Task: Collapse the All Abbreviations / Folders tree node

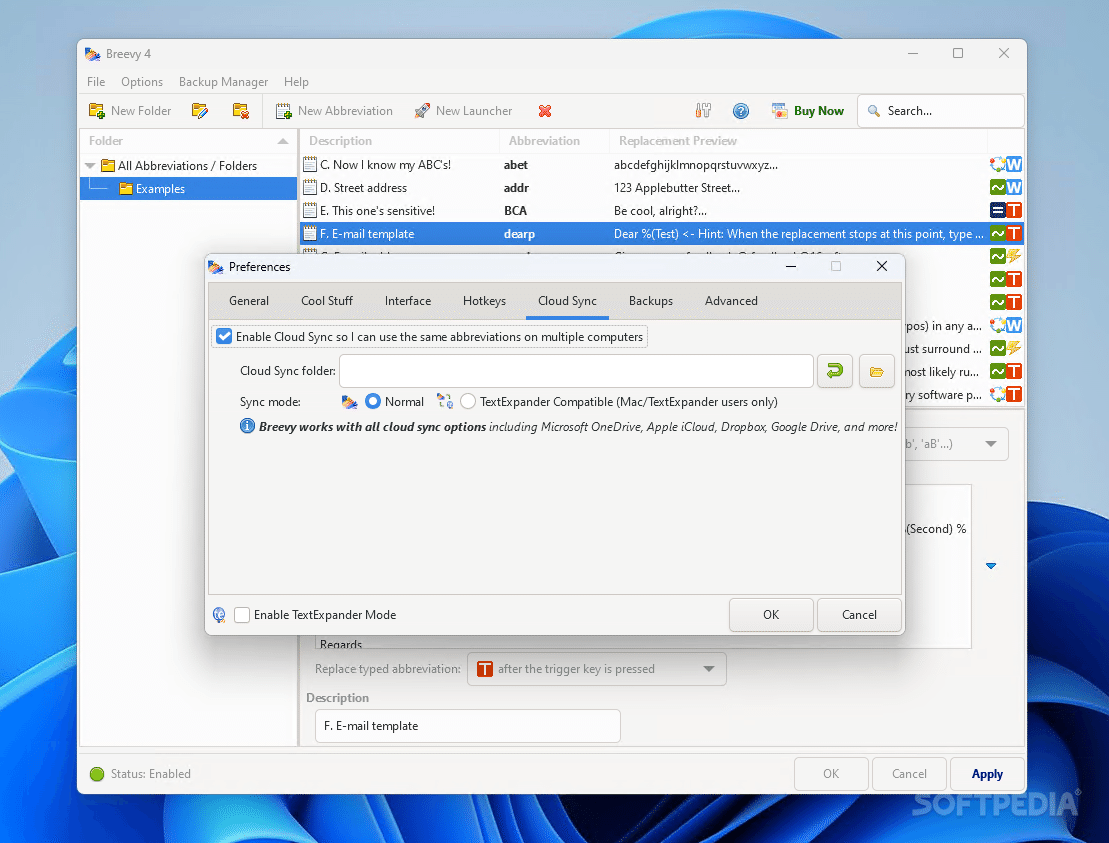Action: tap(91, 165)
